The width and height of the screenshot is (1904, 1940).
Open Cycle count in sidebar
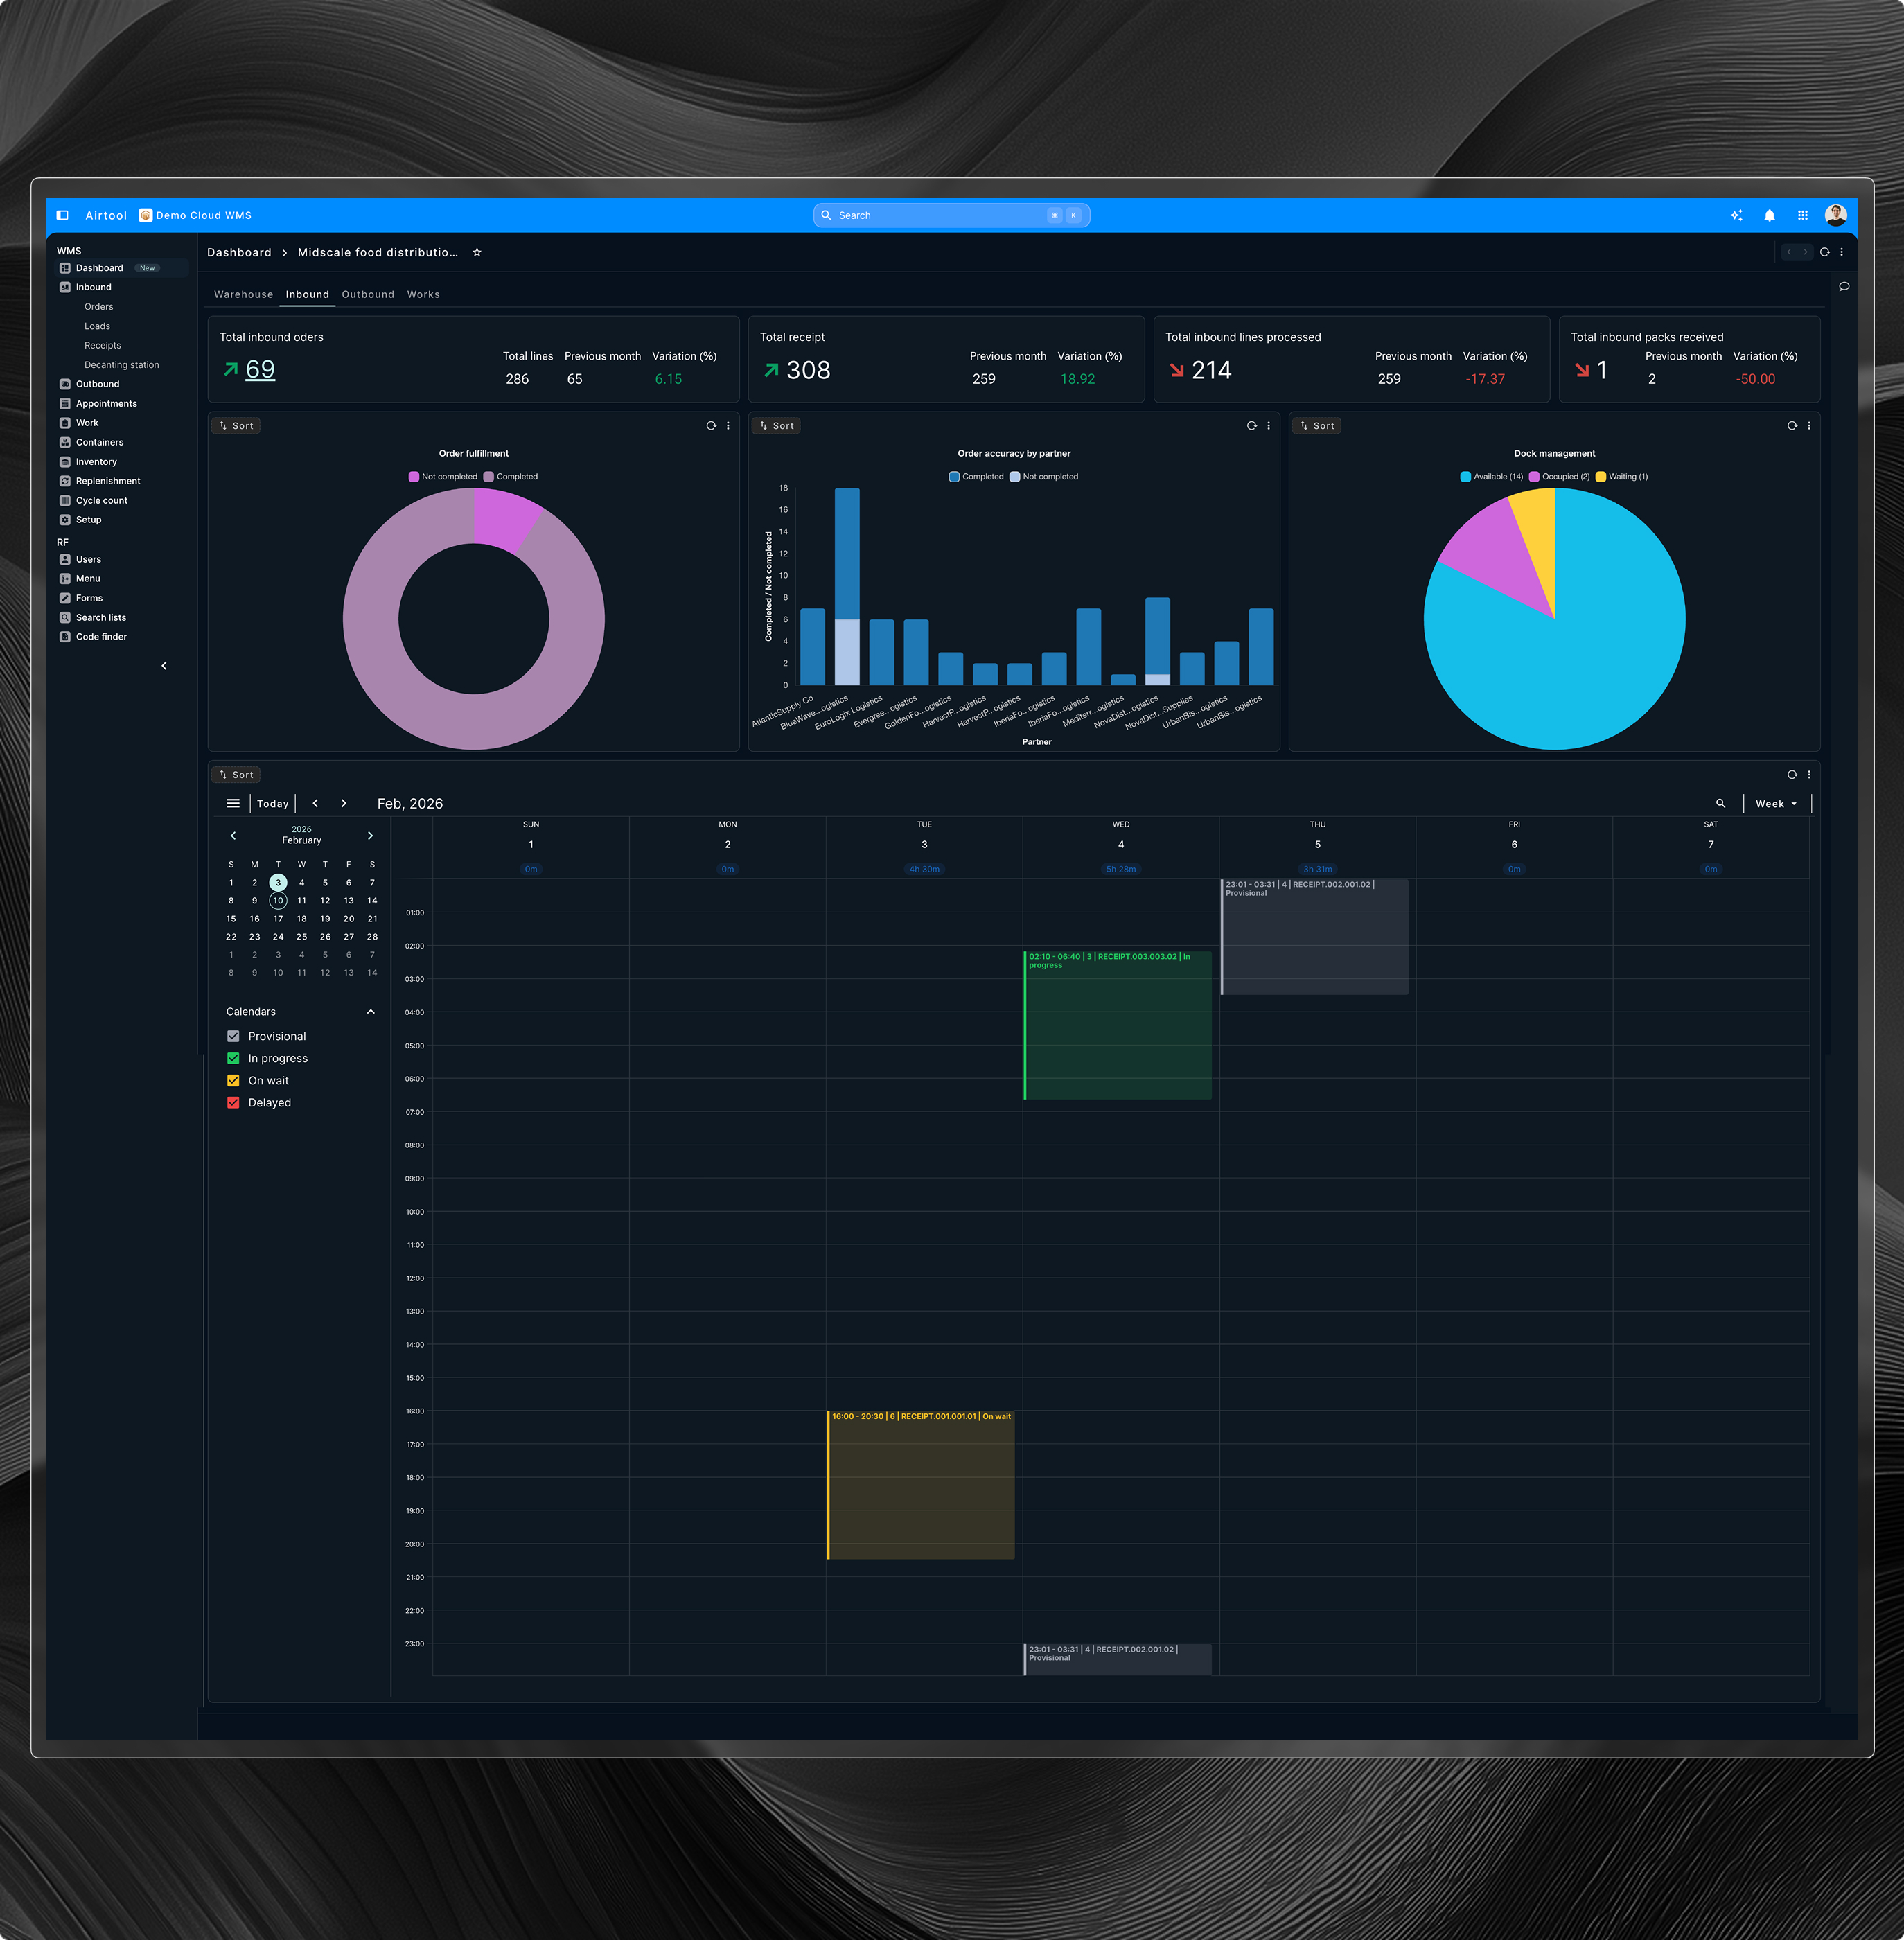[x=101, y=501]
